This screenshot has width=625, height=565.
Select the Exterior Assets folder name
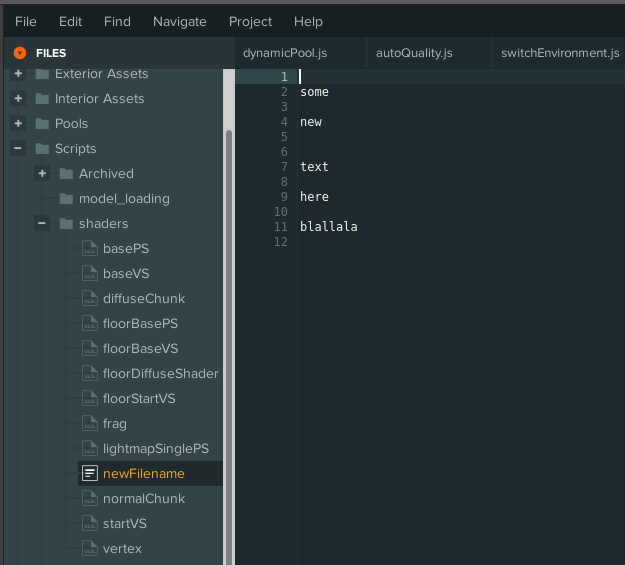[x=102, y=74]
